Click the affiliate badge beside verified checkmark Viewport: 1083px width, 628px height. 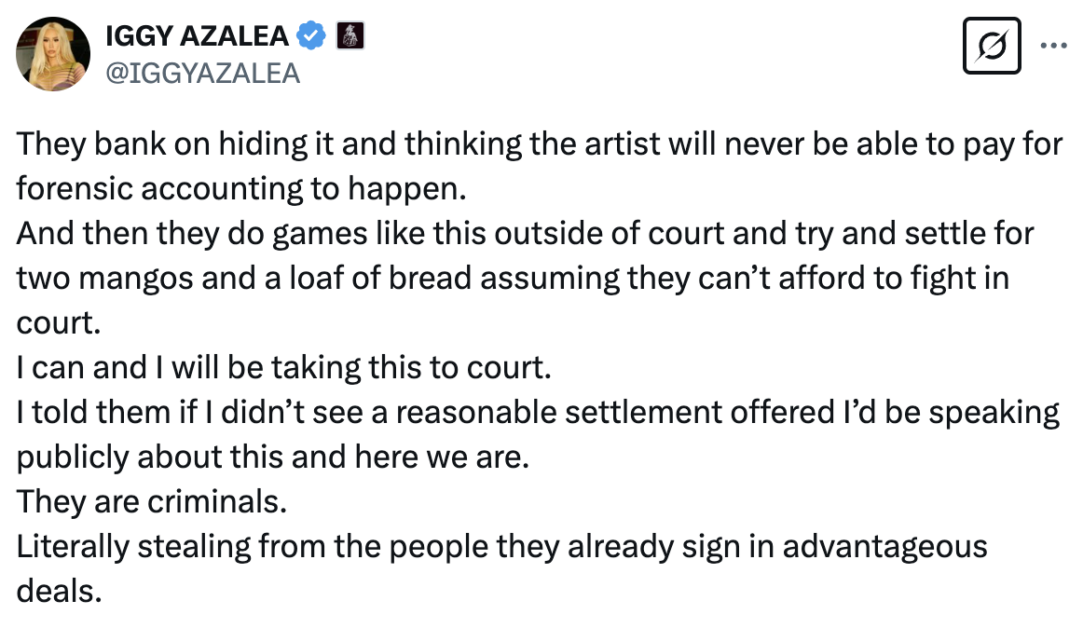[x=350, y=35]
